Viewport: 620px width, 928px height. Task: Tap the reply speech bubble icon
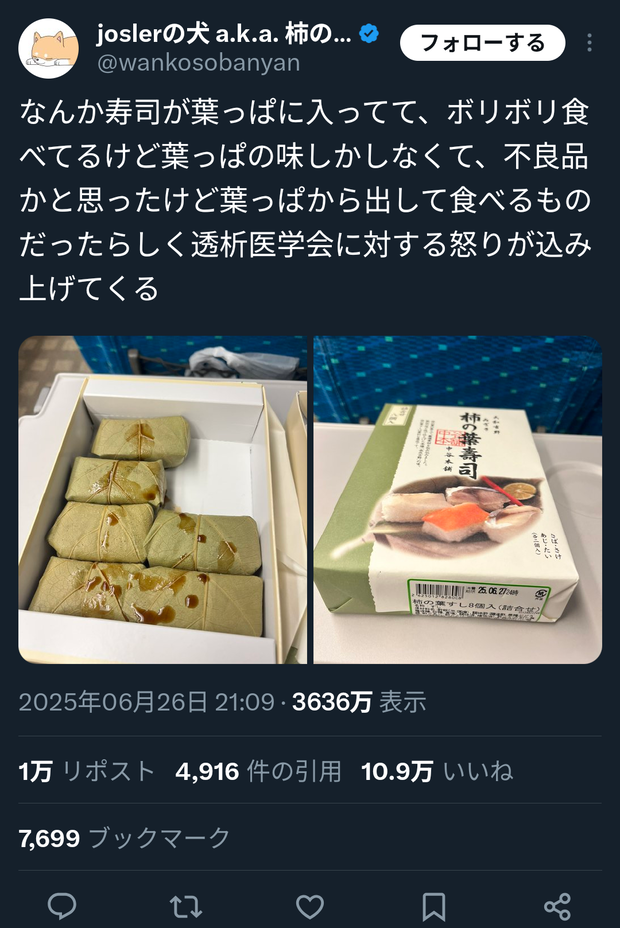click(x=62, y=906)
